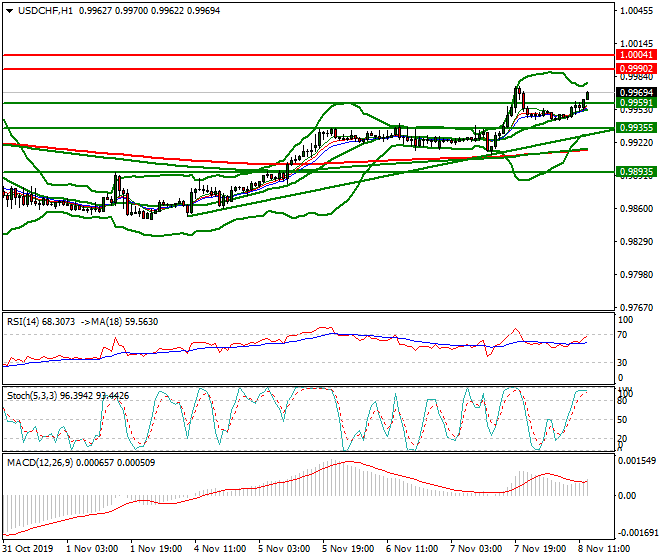Select the 0.97670 price scale value
The height and width of the screenshot is (560, 660).
tap(637, 308)
